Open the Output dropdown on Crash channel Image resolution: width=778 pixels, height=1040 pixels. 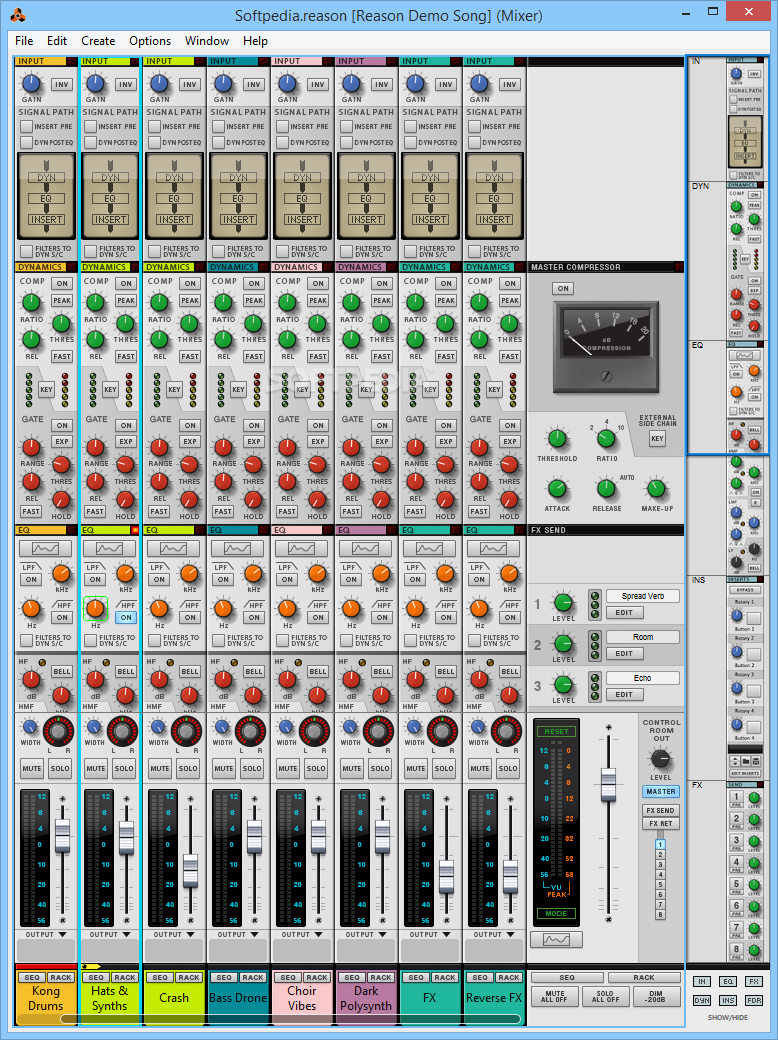(174, 935)
